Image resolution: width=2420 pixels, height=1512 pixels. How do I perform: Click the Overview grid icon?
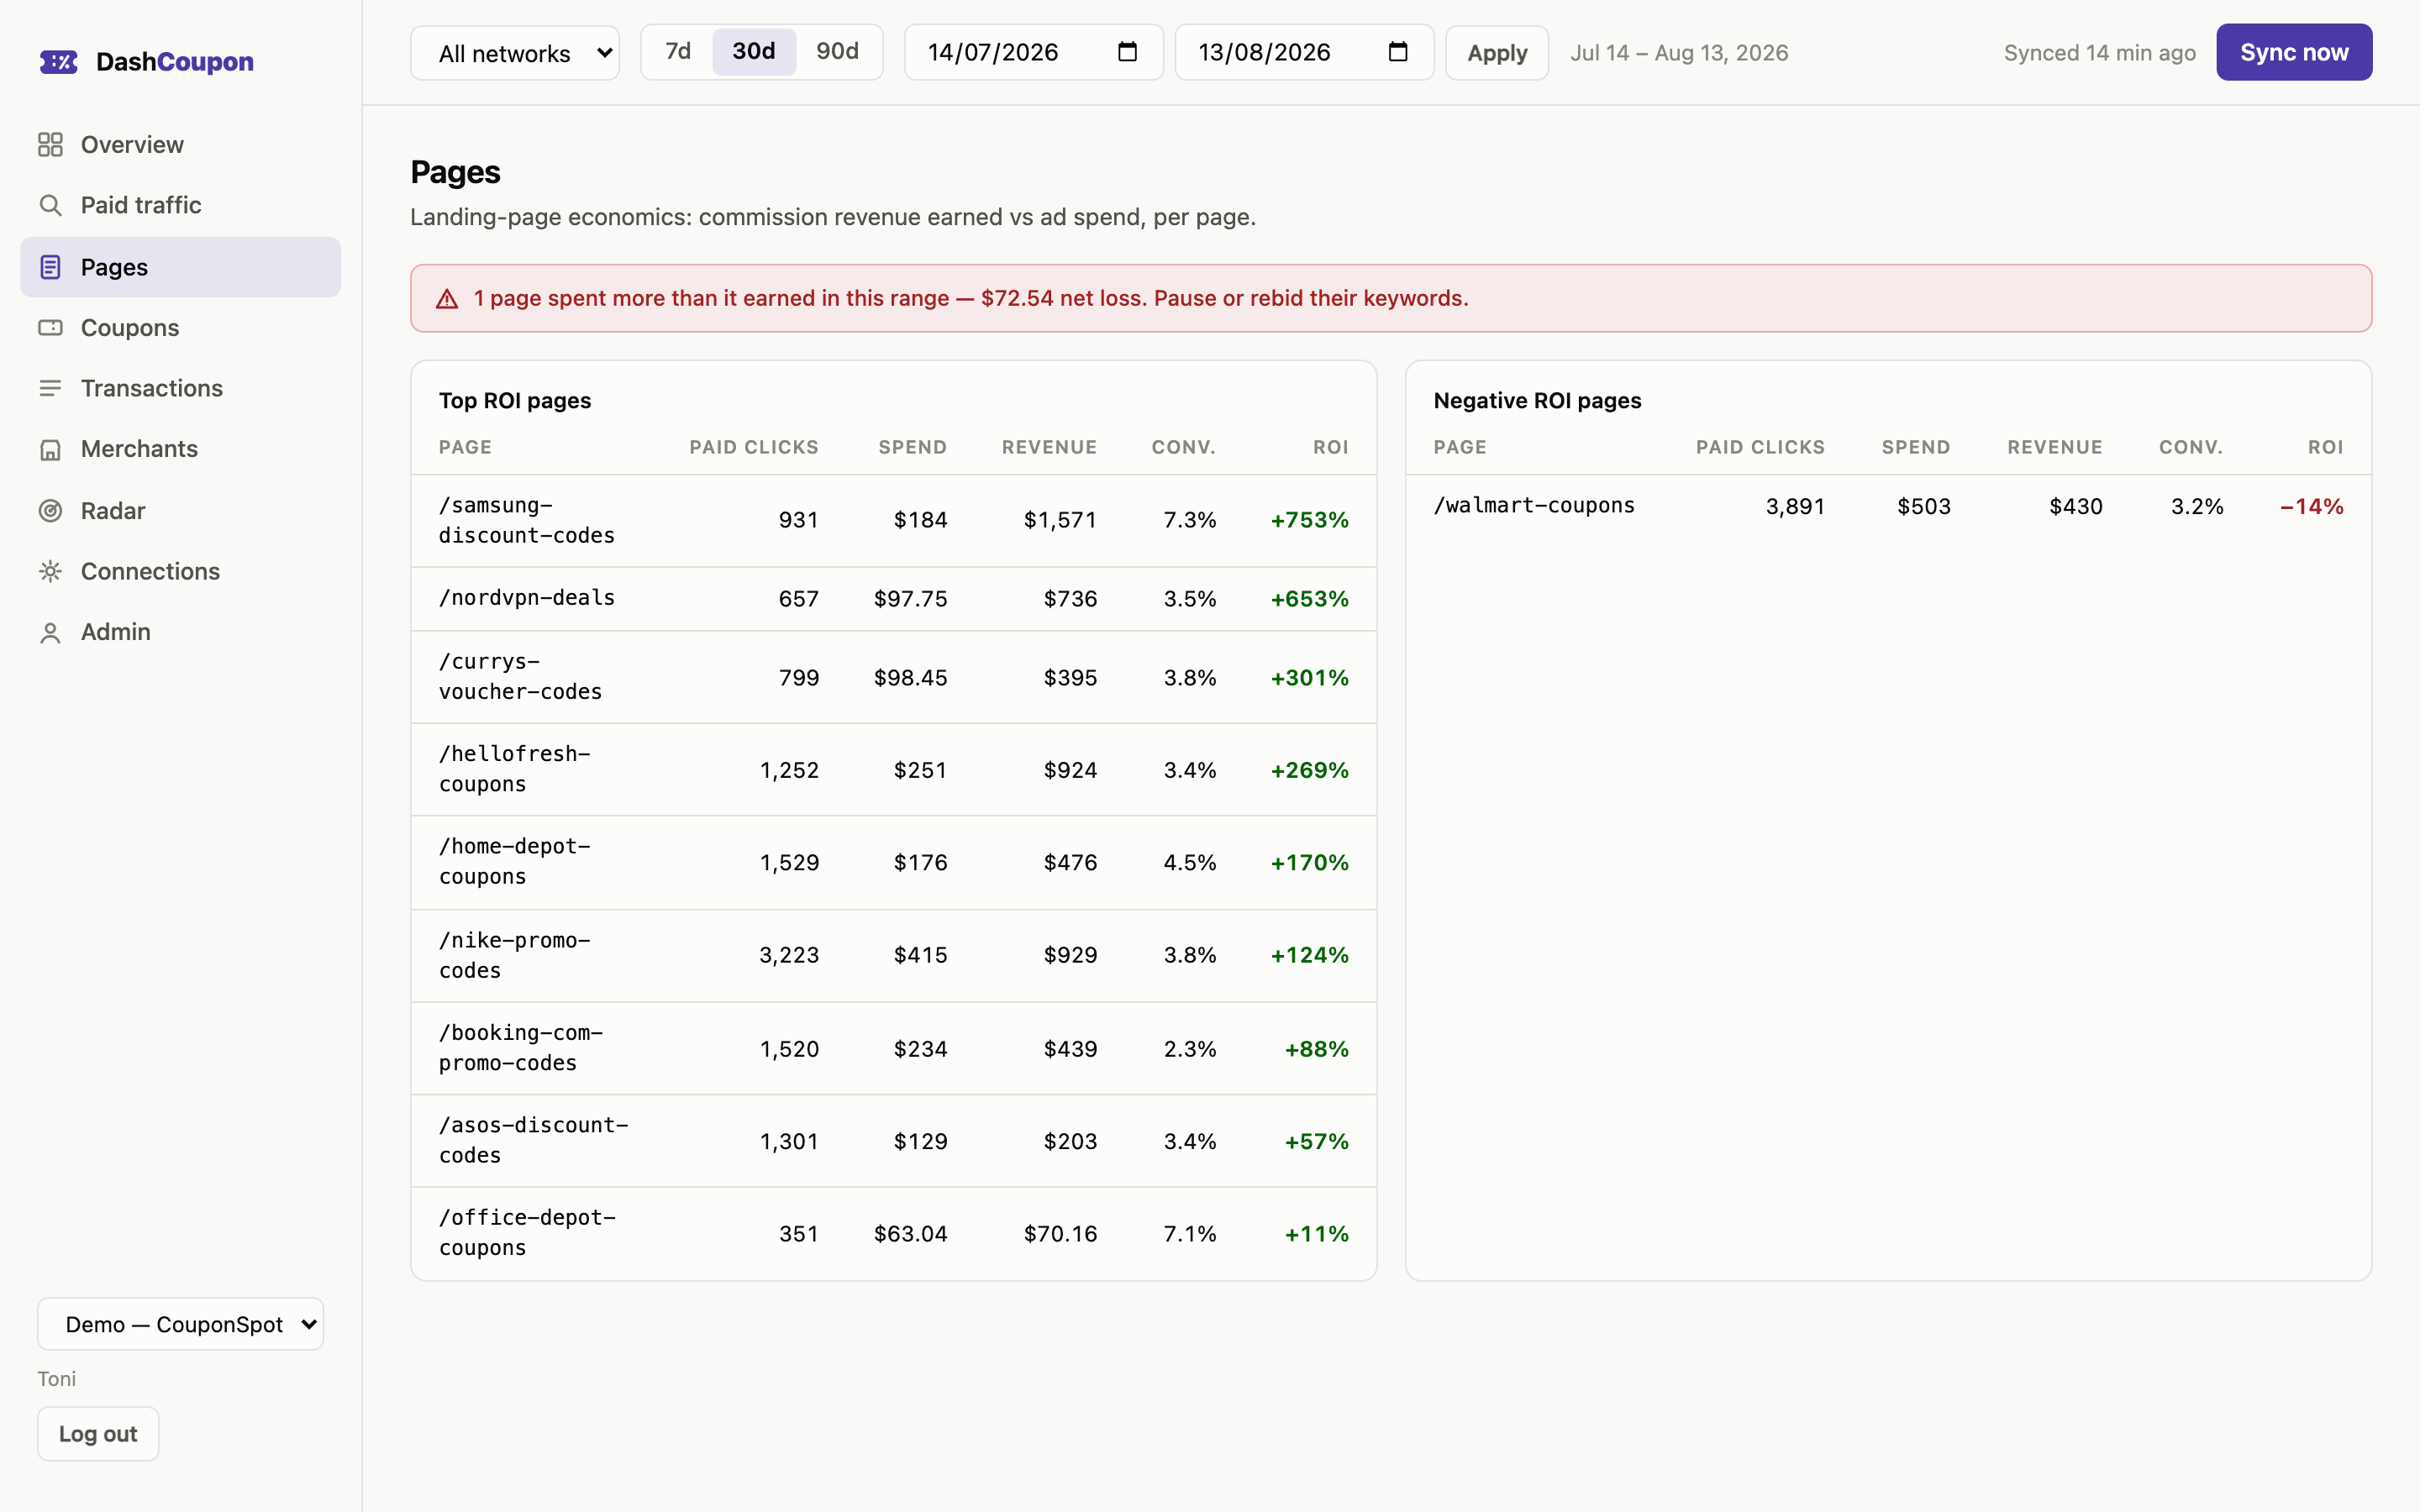(x=50, y=145)
